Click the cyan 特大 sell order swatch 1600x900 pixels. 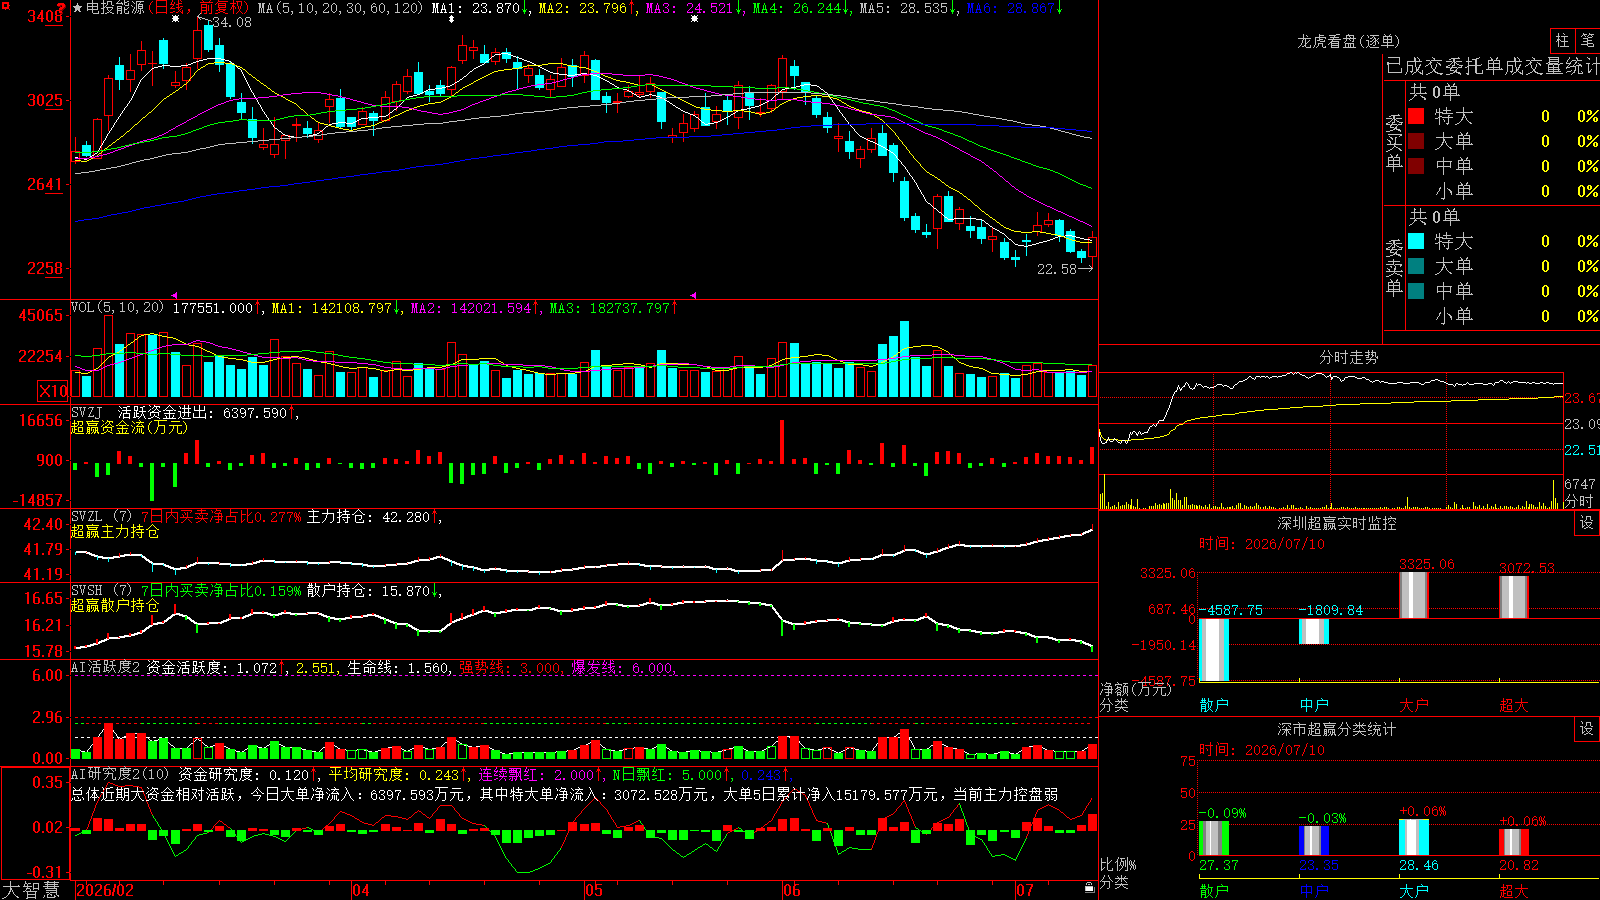pos(1416,241)
